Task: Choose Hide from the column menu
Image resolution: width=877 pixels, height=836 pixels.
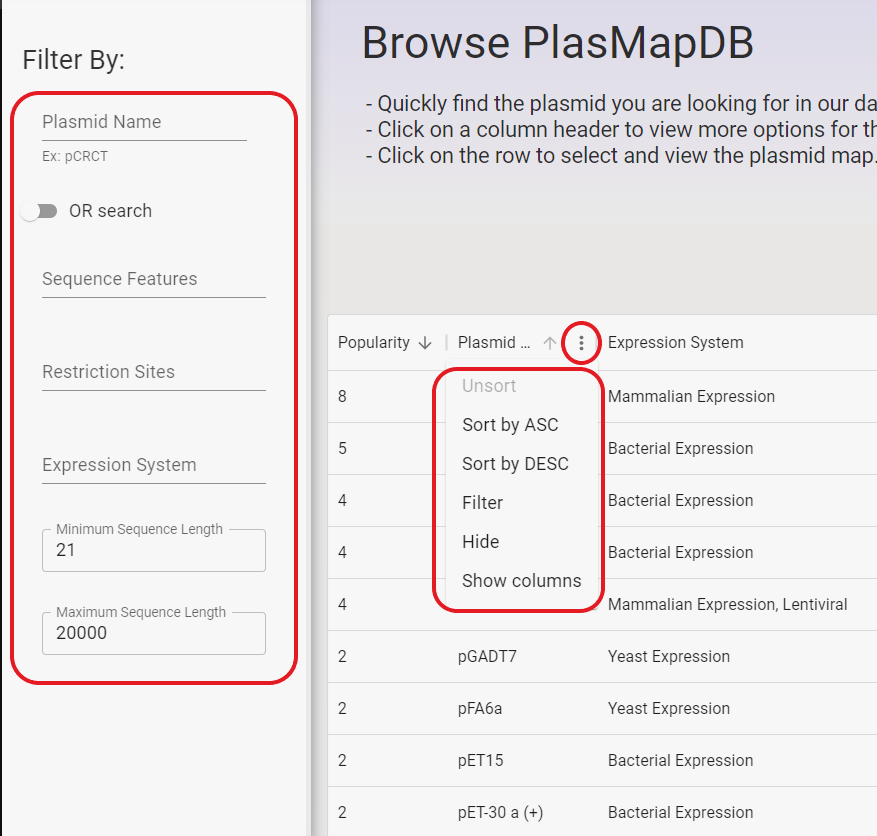Action: pyautogui.click(x=480, y=542)
